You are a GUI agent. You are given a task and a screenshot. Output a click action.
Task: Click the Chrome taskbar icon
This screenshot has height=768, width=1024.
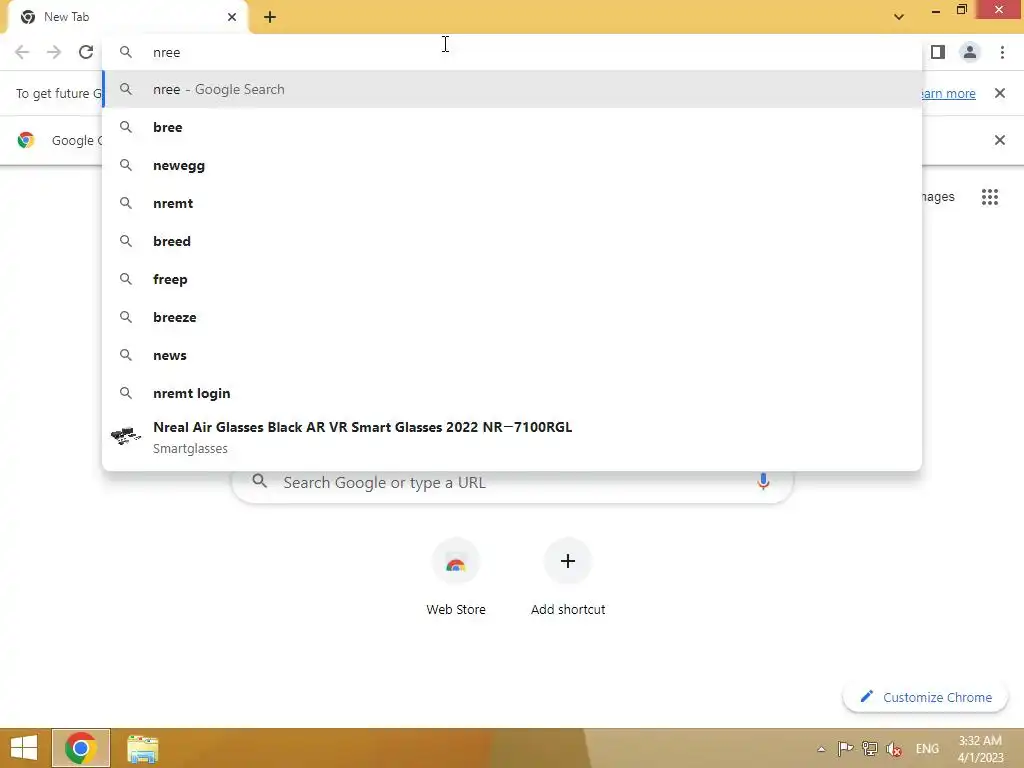81,748
